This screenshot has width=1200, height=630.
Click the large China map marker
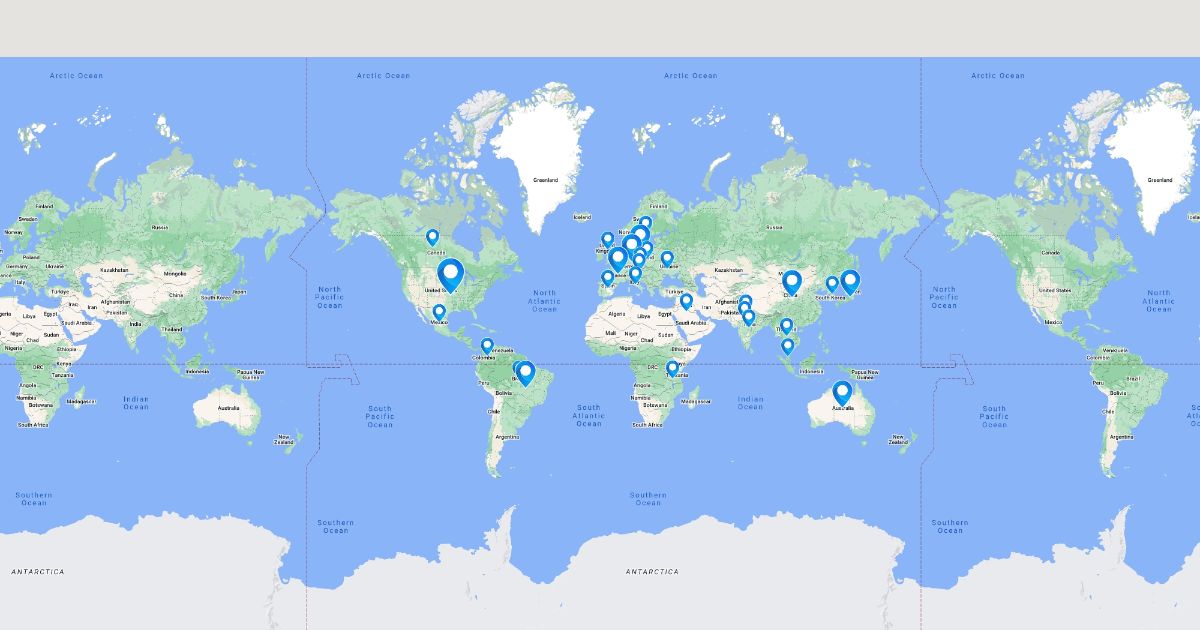tap(792, 283)
